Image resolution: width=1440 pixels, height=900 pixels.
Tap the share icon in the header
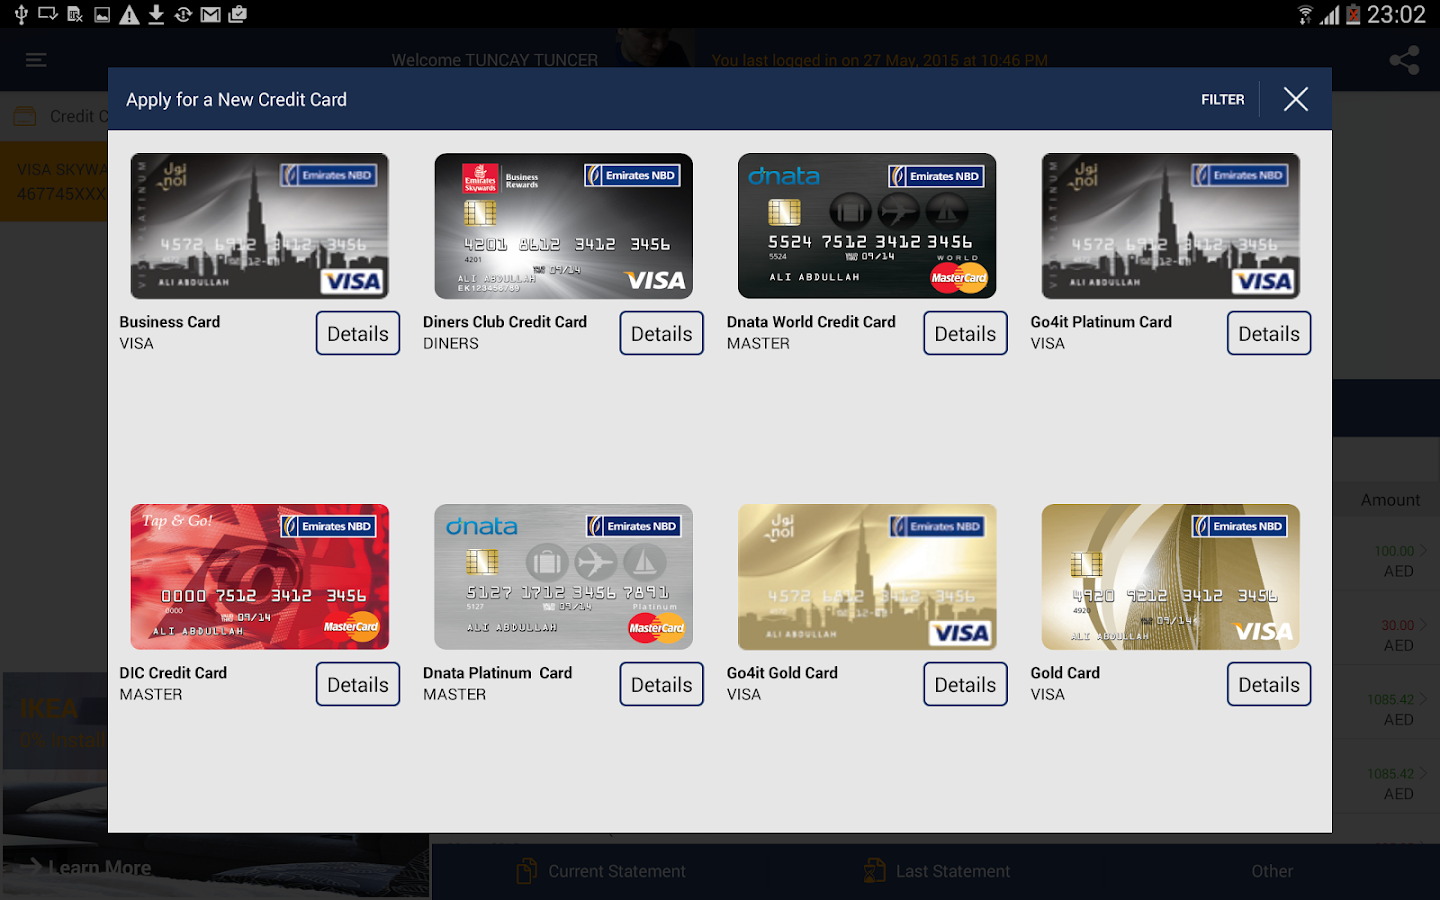(1404, 60)
